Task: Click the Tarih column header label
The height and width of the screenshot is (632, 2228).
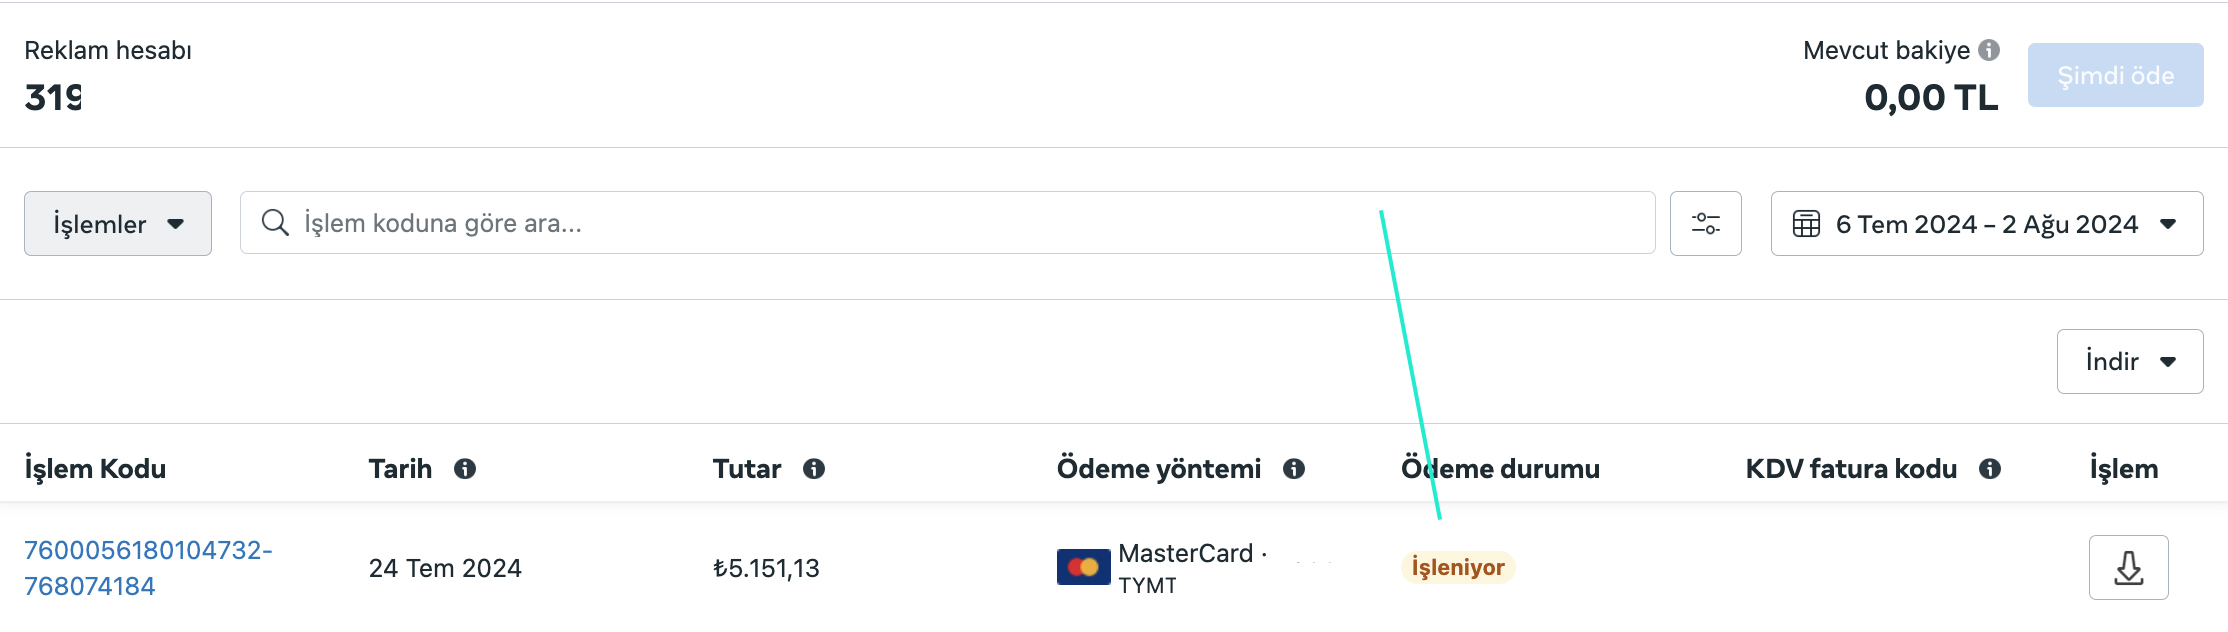Action: (x=400, y=468)
